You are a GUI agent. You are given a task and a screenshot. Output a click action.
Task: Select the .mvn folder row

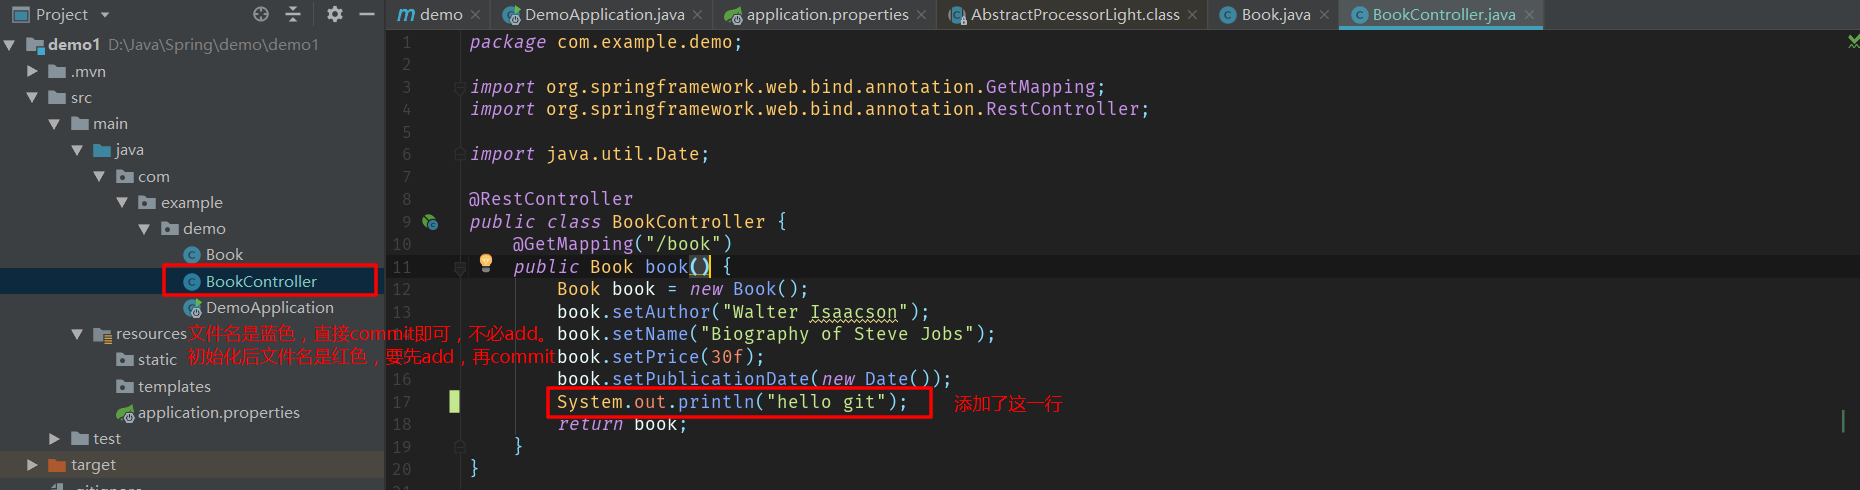pyautogui.click(x=192, y=71)
